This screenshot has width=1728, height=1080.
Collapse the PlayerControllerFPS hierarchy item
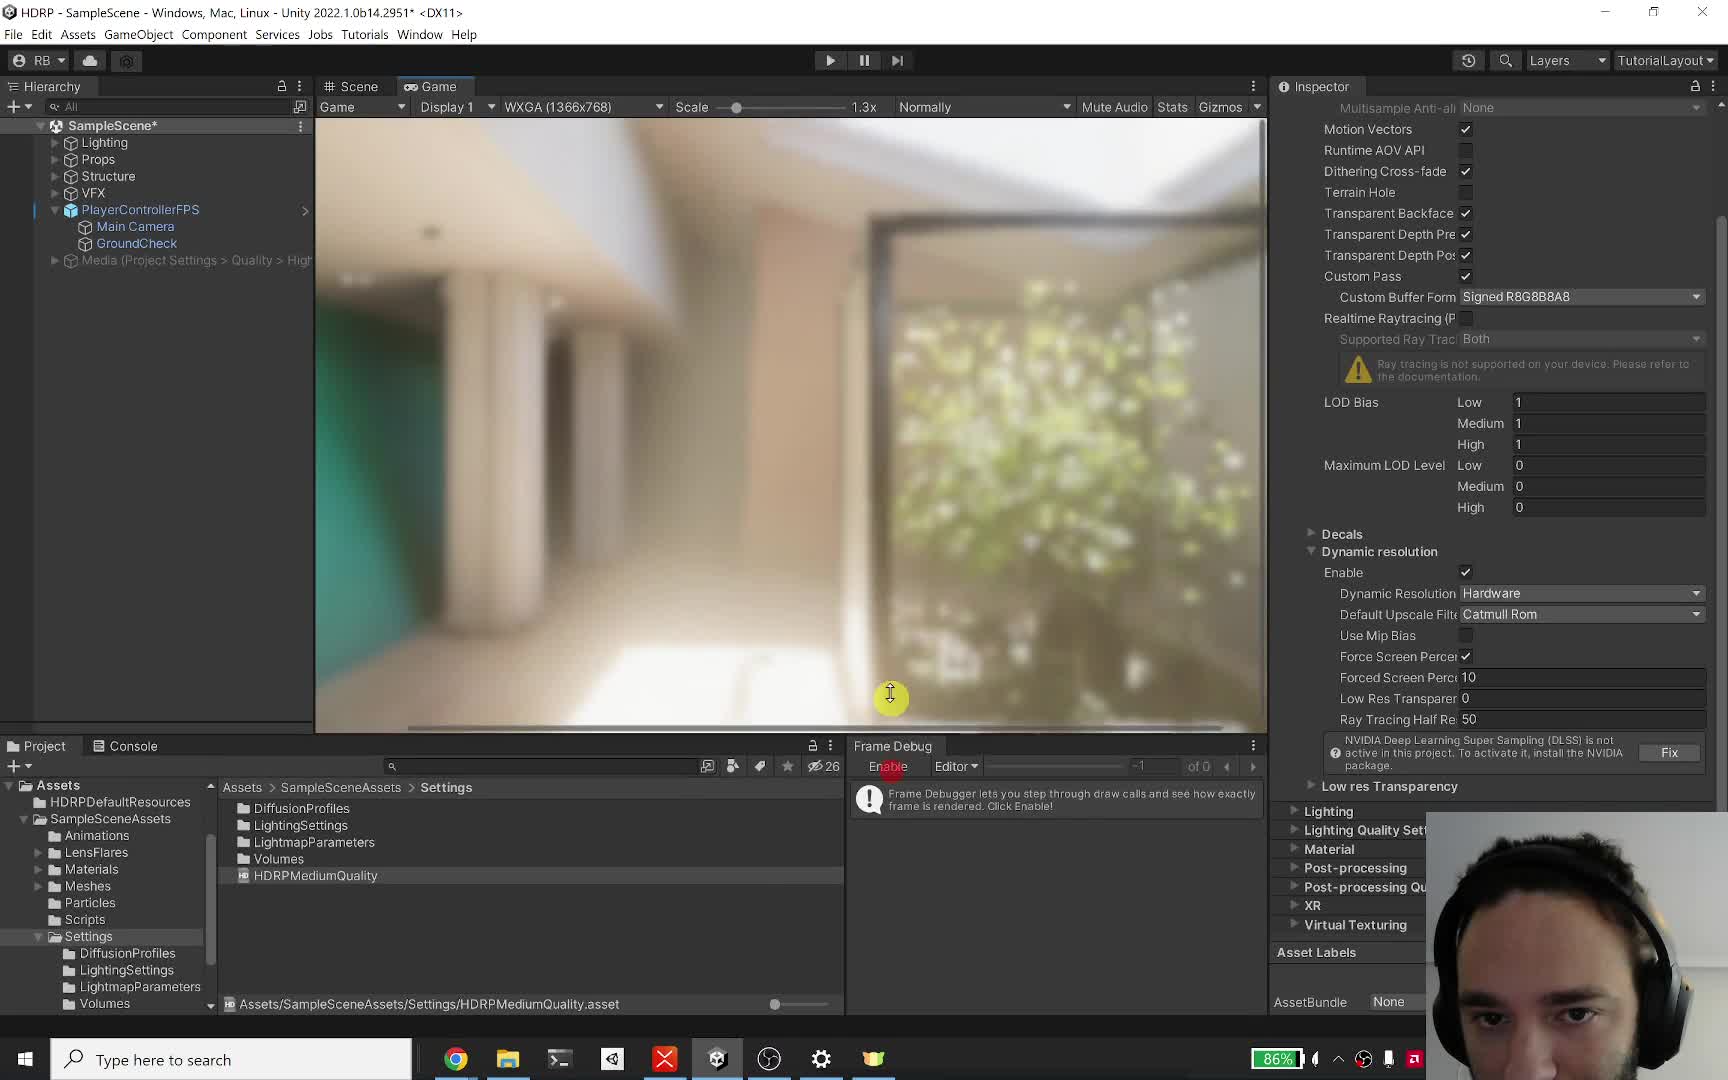tap(55, 210)
